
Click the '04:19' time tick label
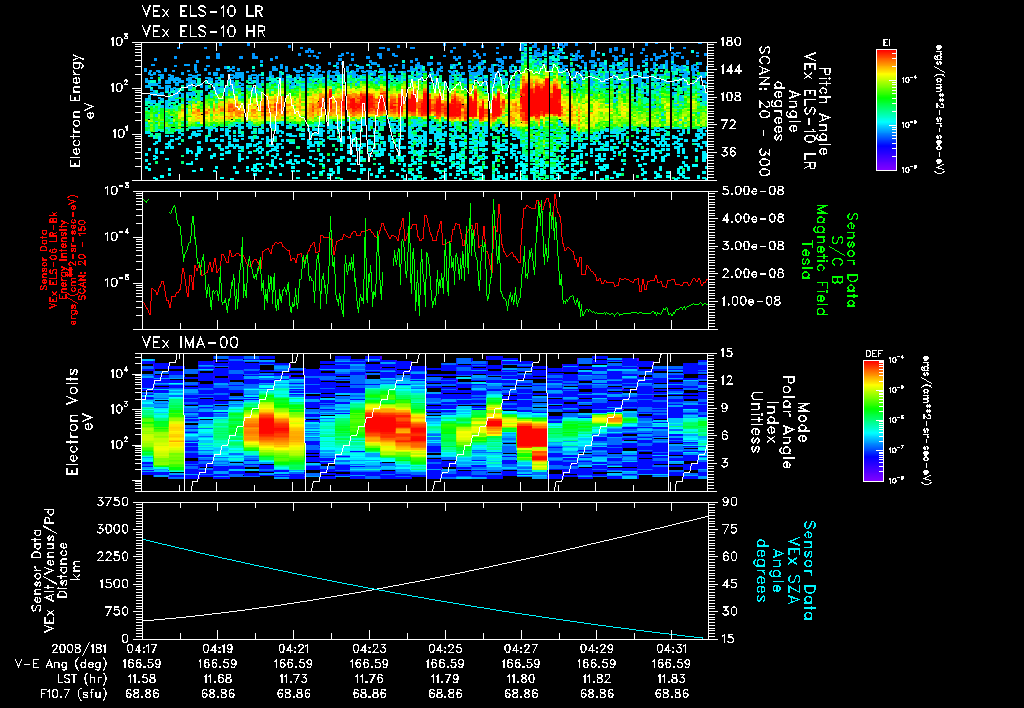coord(217,650)
